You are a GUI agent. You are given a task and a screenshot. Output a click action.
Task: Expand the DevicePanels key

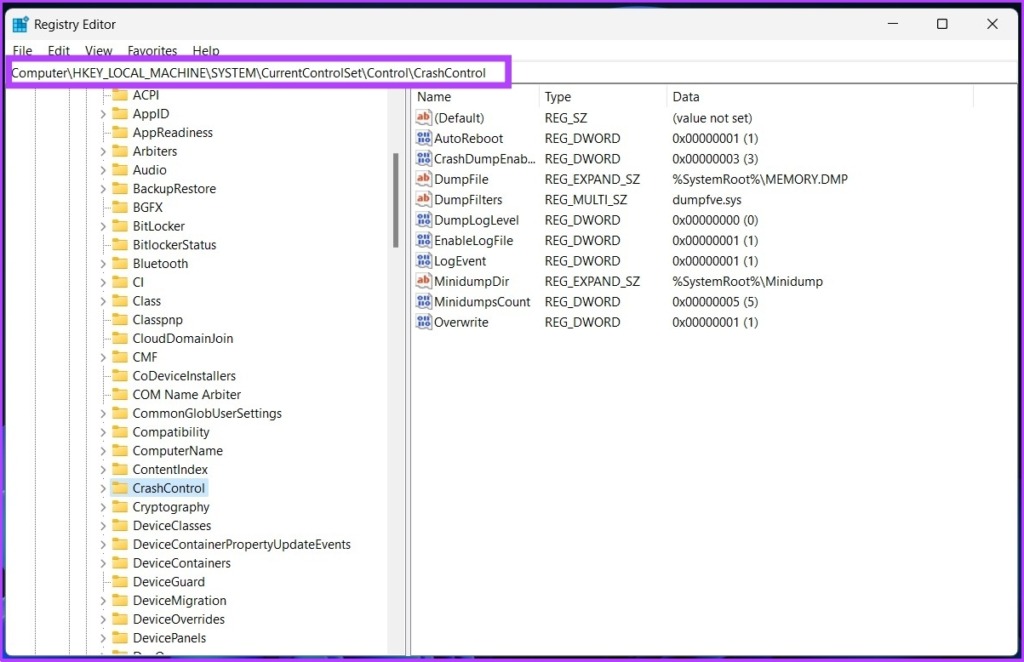[103, 638]
